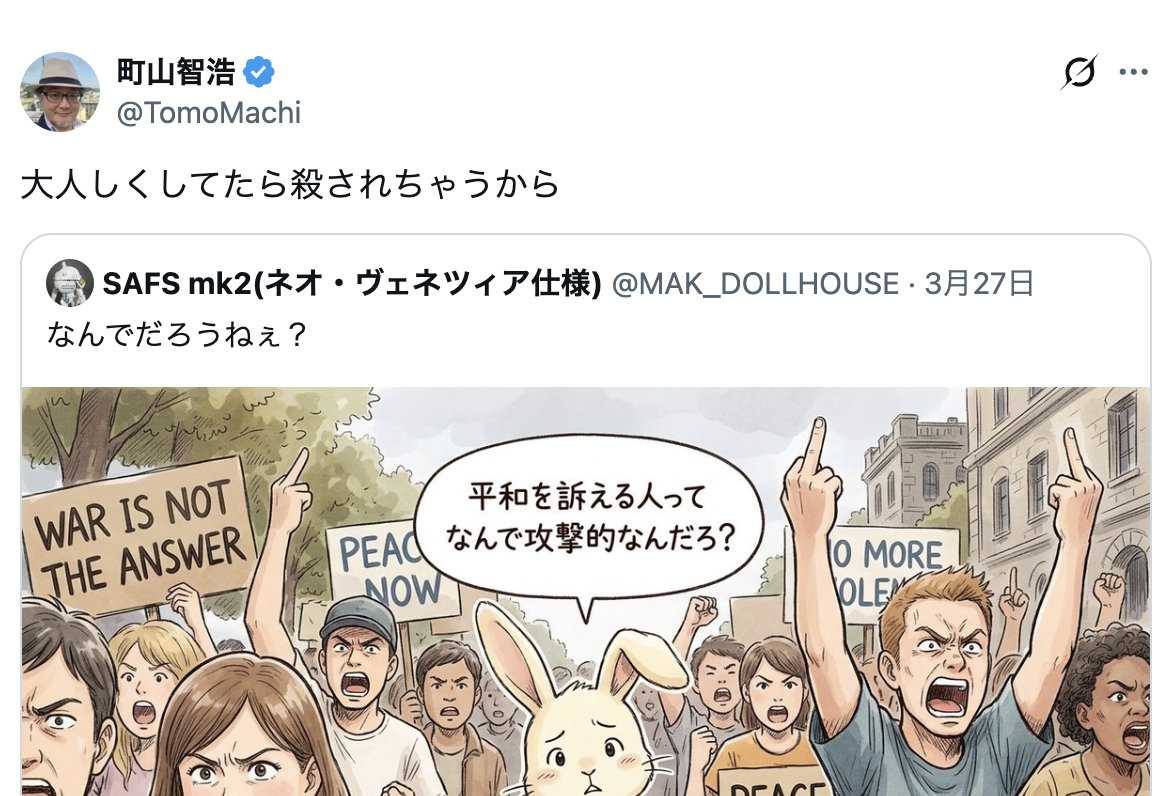The height and width of the screenshot is (796, 1174).
Task: Visit the @TomoMachi handle
Action: tap(209, 113)
